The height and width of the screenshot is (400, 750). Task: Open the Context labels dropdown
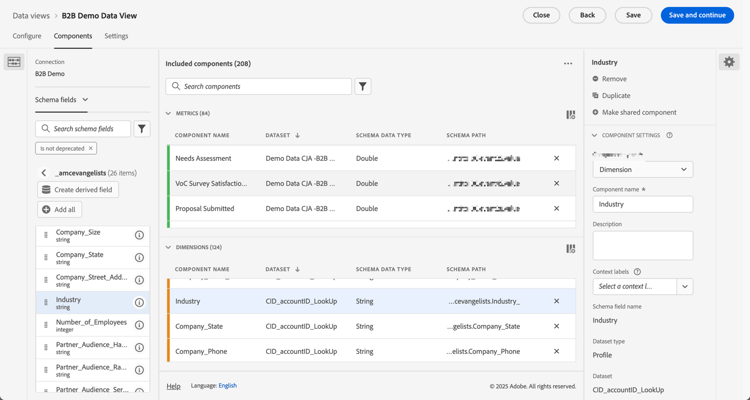click(x=685, y=287)
